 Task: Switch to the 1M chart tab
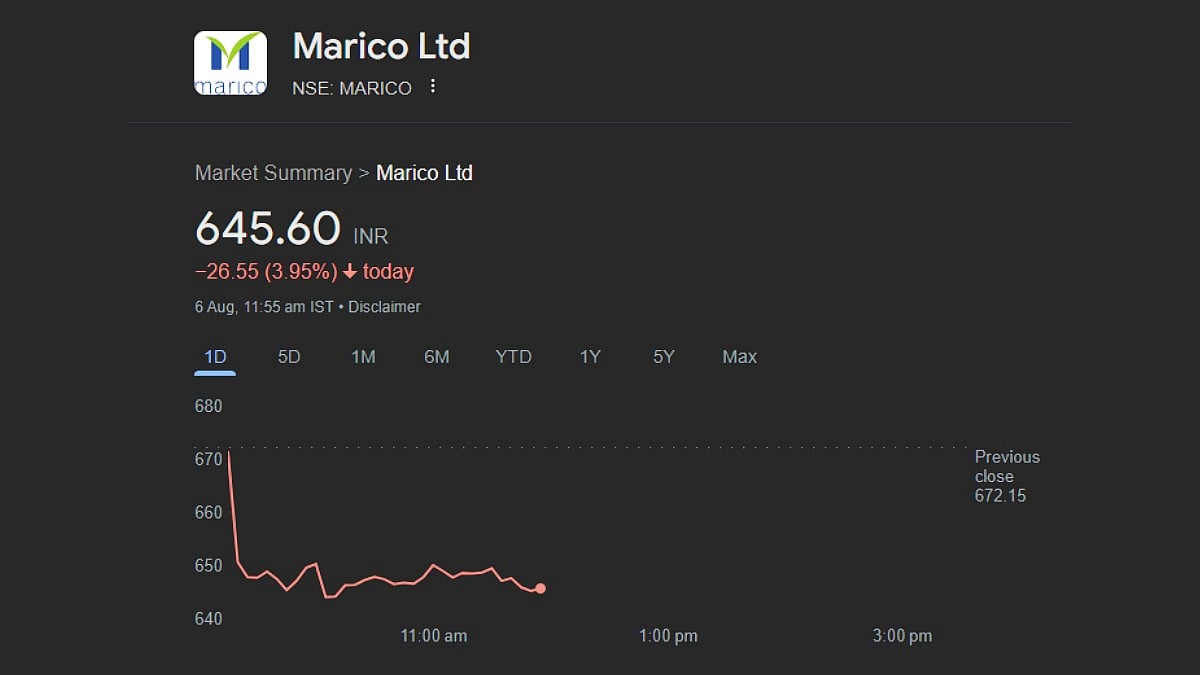pyautogui.click(x=363, y=357)
